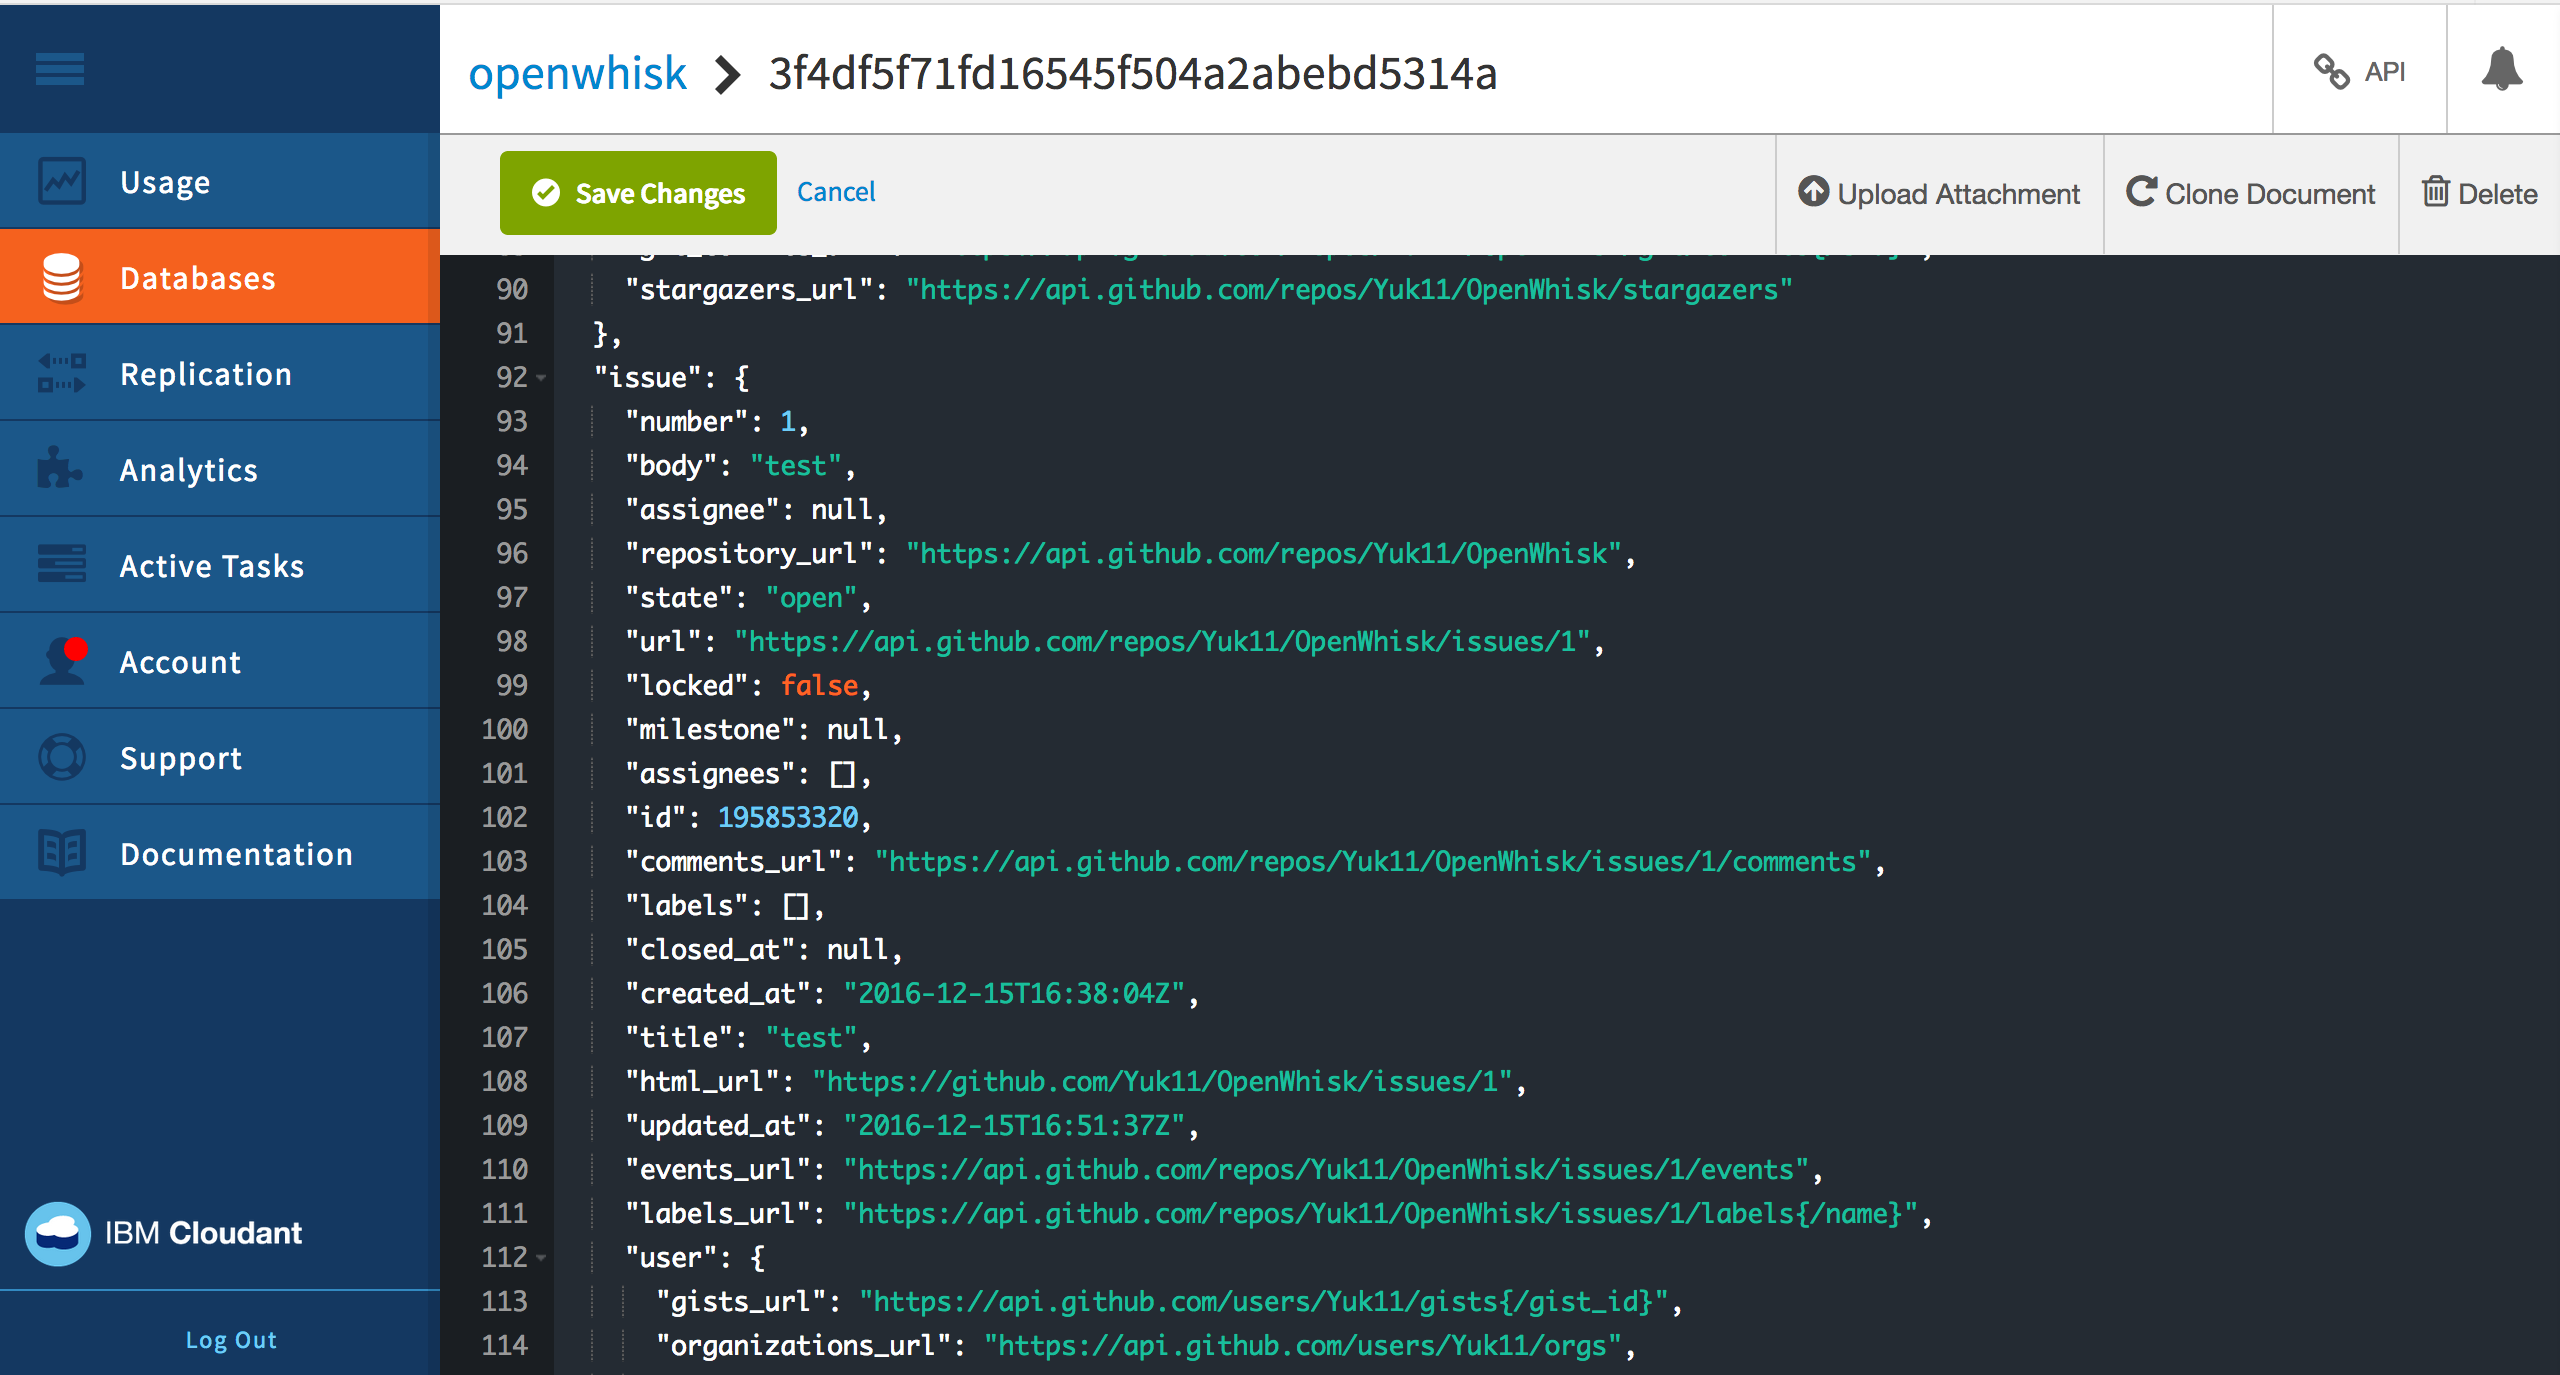Click the IBM Cloudant logo icon
Image resolution: width=2560 pixels, height=1375 pixels.
click(57, 1233)
